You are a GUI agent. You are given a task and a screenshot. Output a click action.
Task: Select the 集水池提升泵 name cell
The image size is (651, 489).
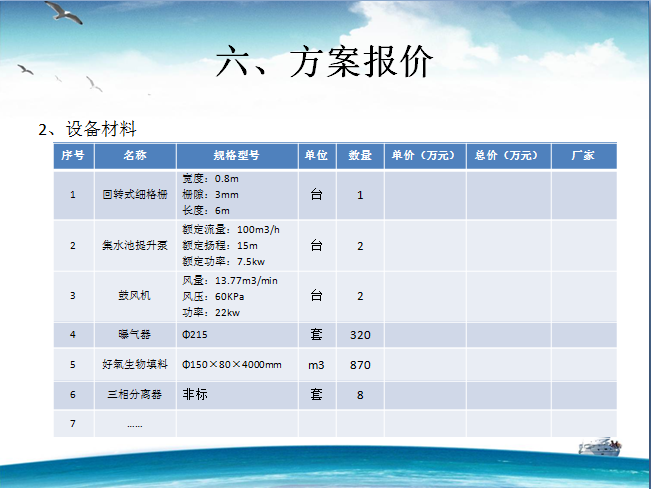pyautogui.click(x=135, y=246)
